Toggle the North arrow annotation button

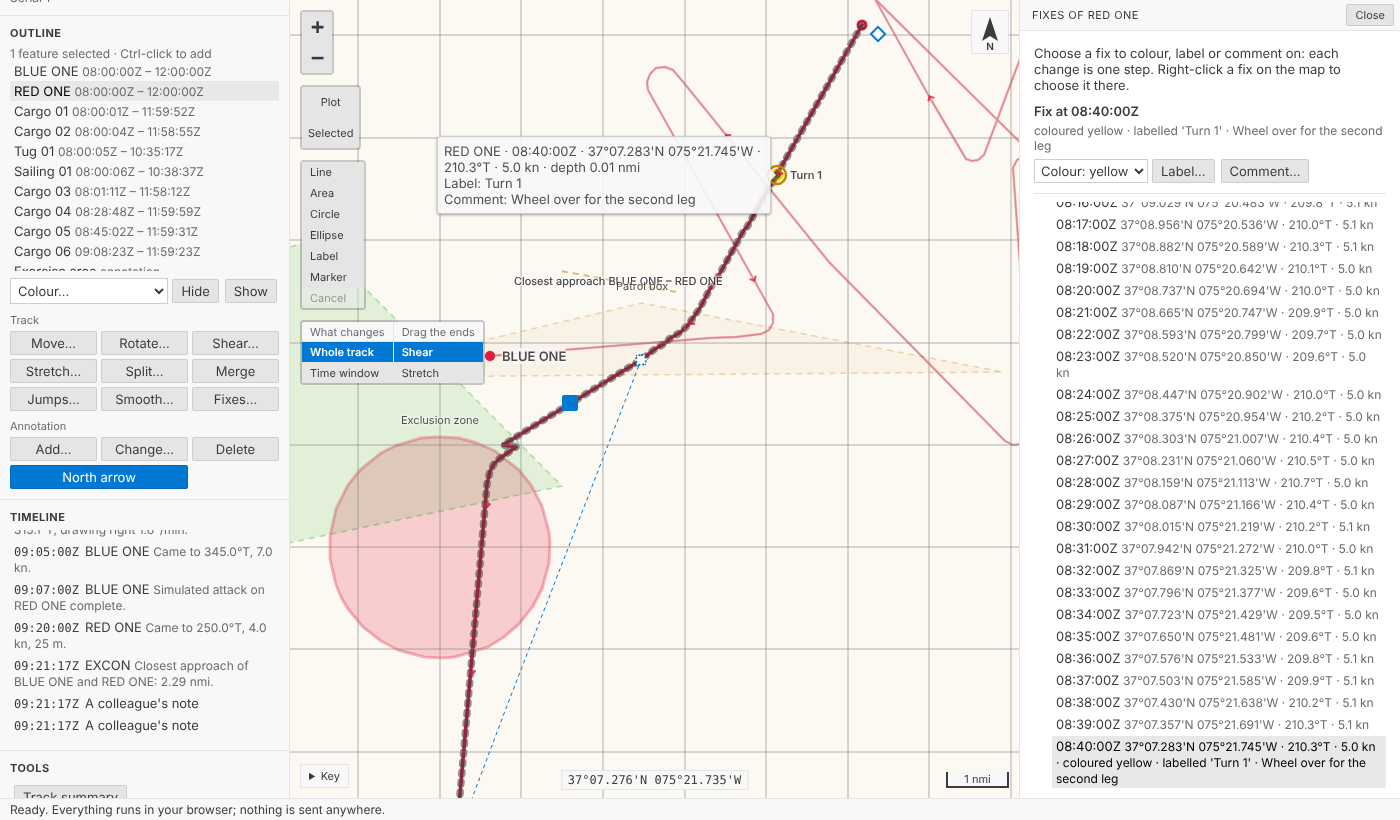point(99,477)
